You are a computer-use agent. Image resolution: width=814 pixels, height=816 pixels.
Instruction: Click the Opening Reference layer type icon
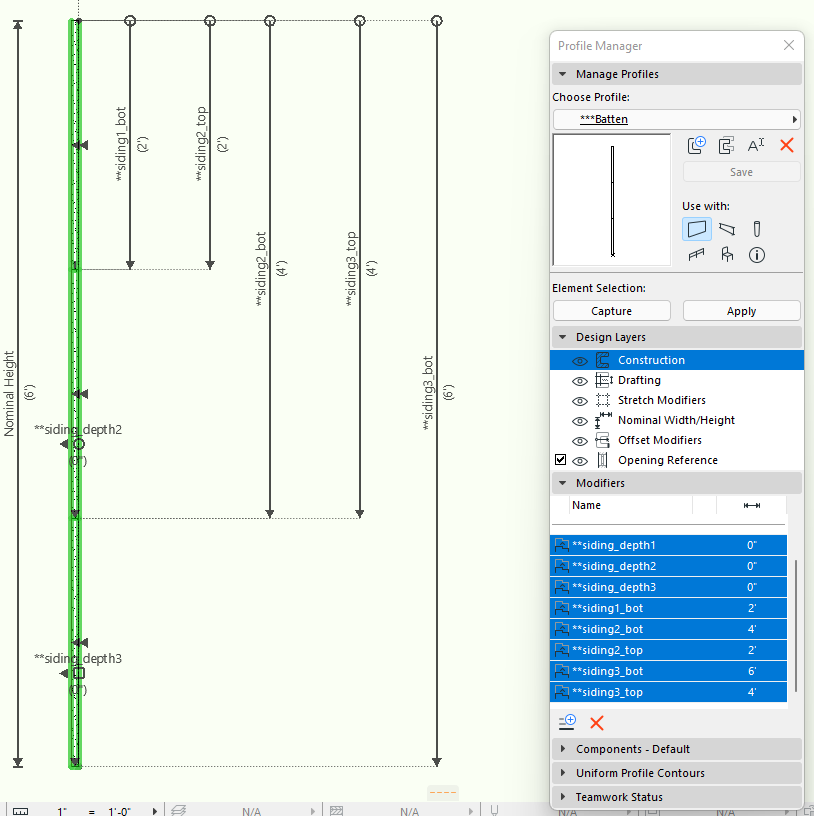(x=603, y=460)
